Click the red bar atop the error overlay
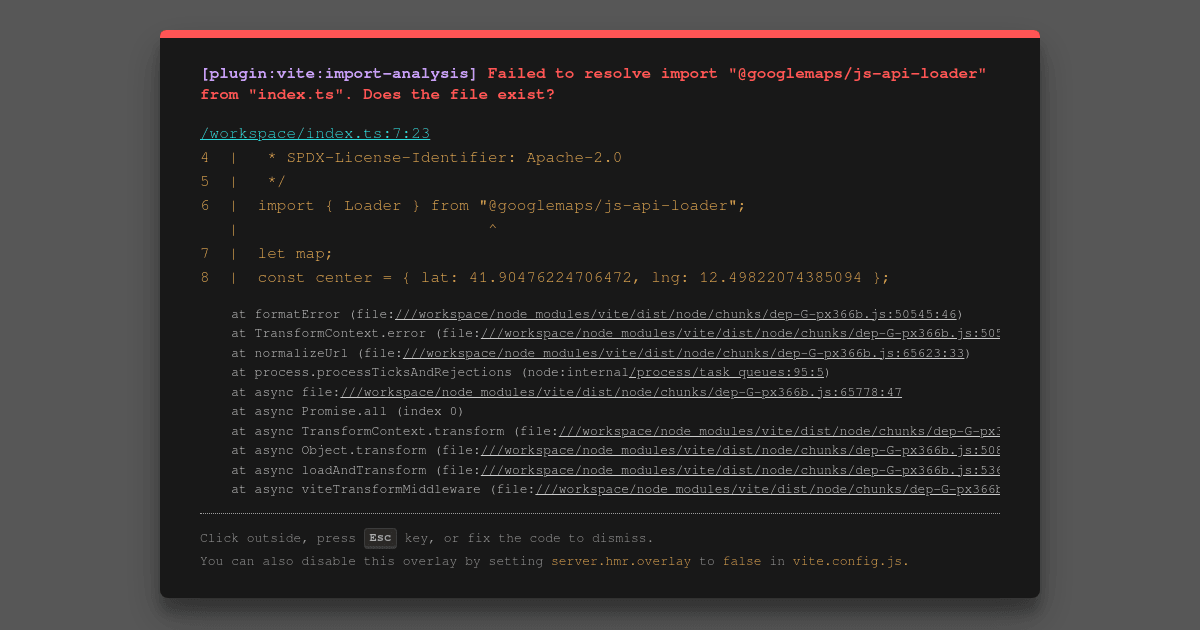The image size is (1200, 630). 600,34
